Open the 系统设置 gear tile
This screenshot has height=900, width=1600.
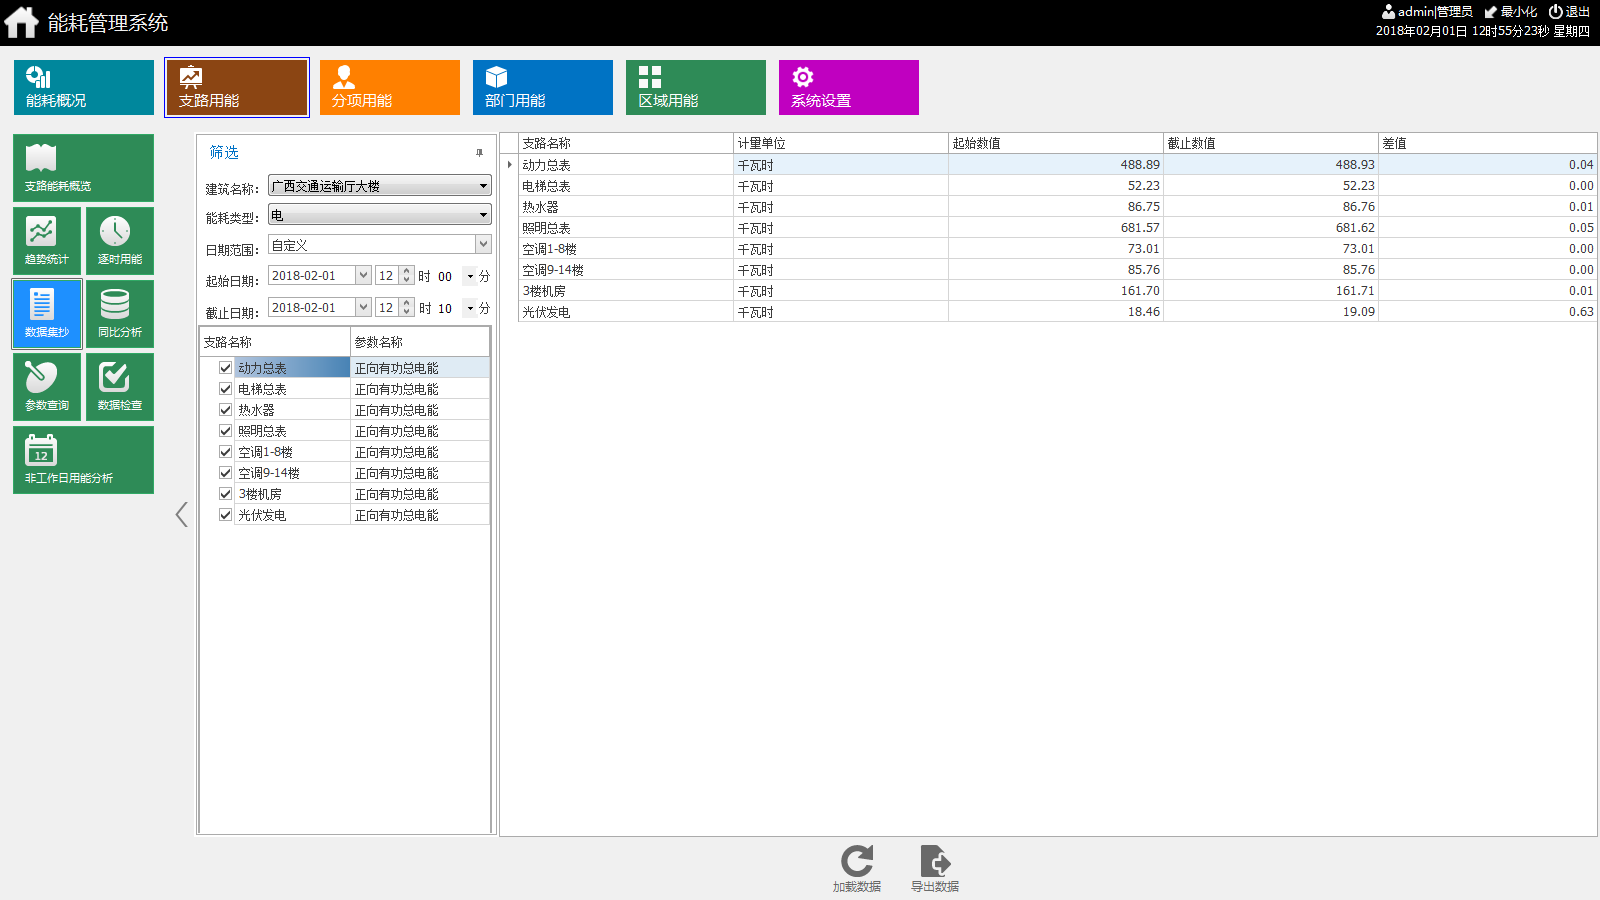[x=849, y=87]
